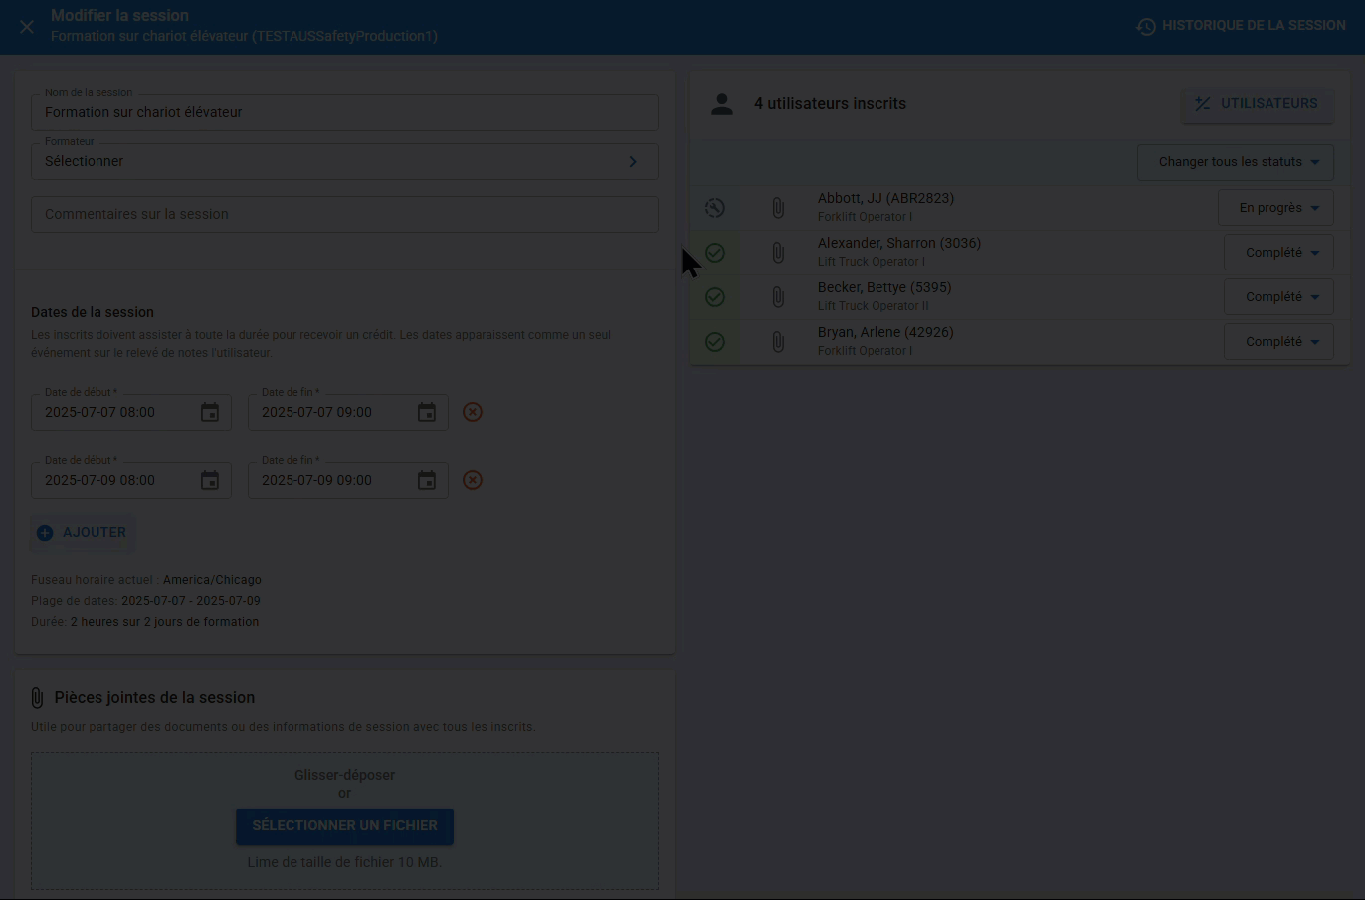Open the 'Changer tous les statuts' dropdown
The height and width of the screenshot is (900, 1365).
pyautogui.click(x=1236, y=162)
